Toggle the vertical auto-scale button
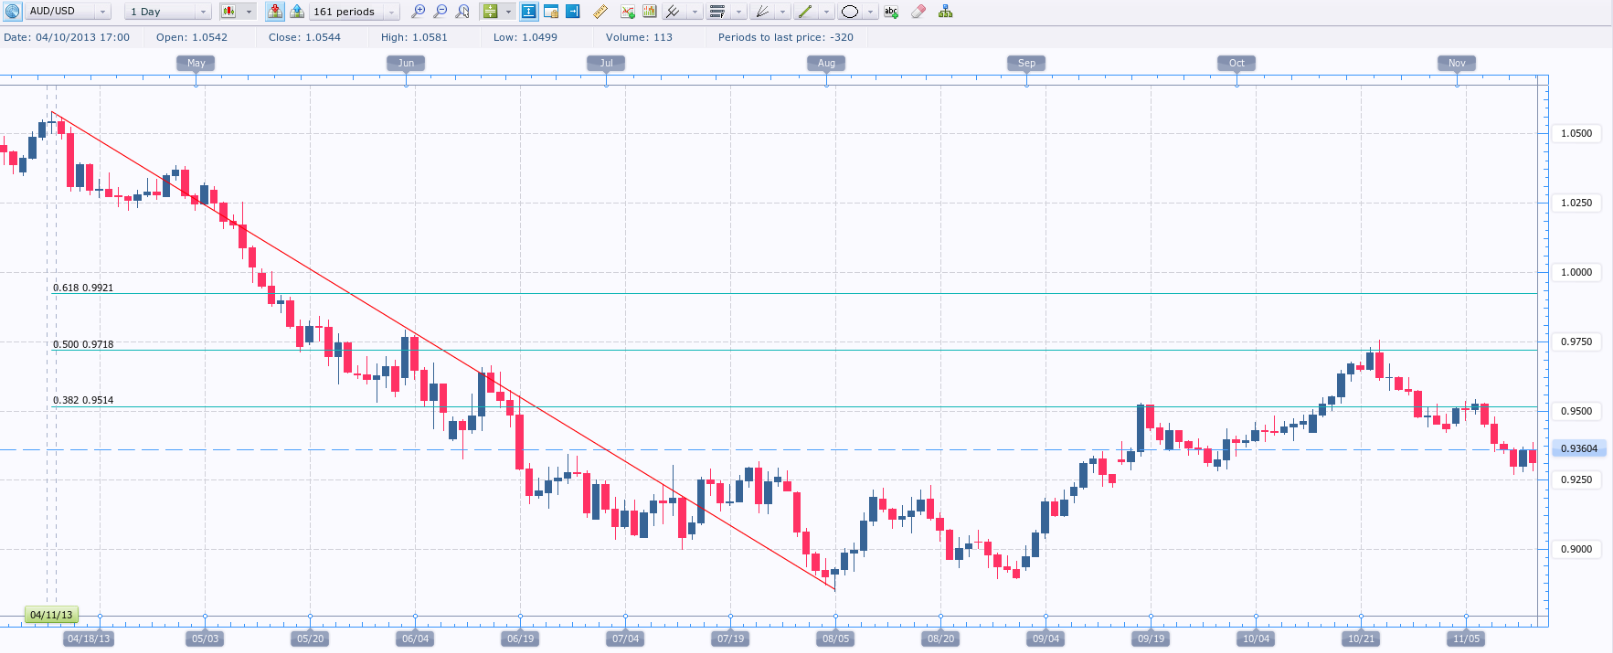 [528, 11]
